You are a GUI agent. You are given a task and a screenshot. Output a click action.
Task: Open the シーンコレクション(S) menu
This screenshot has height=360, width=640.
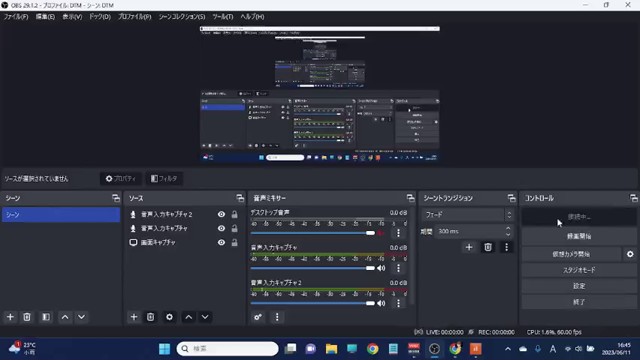point(182,17)
